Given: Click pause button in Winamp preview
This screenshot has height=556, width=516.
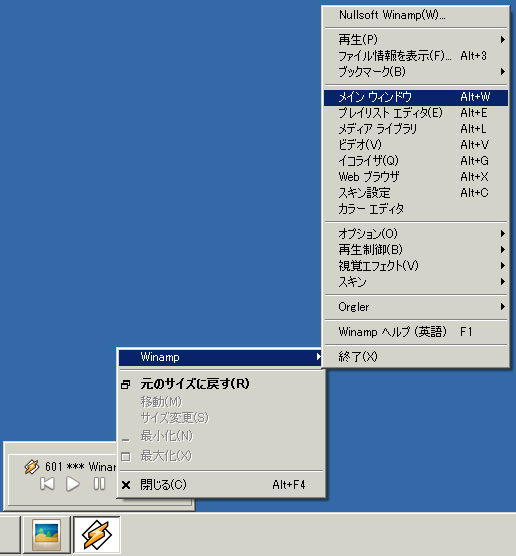Looking at the screenshot, I should [x=99, y=484].
